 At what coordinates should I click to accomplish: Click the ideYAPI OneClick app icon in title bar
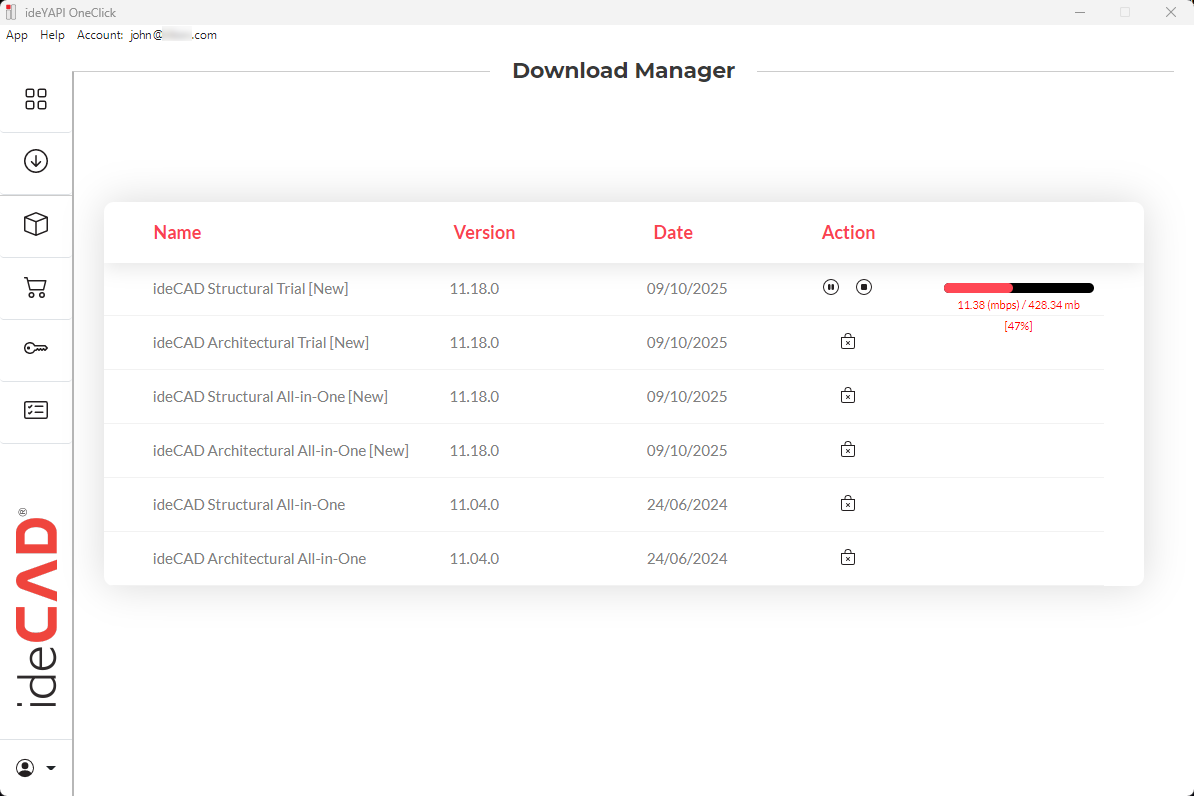pyautogui.click(x=11, y=12)
